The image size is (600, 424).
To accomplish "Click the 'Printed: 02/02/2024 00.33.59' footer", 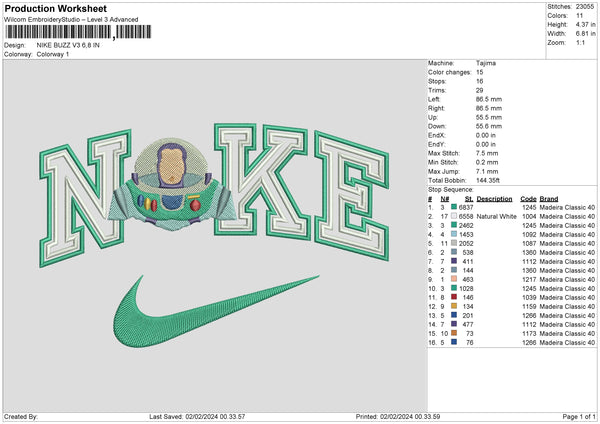I will point(398,416).
